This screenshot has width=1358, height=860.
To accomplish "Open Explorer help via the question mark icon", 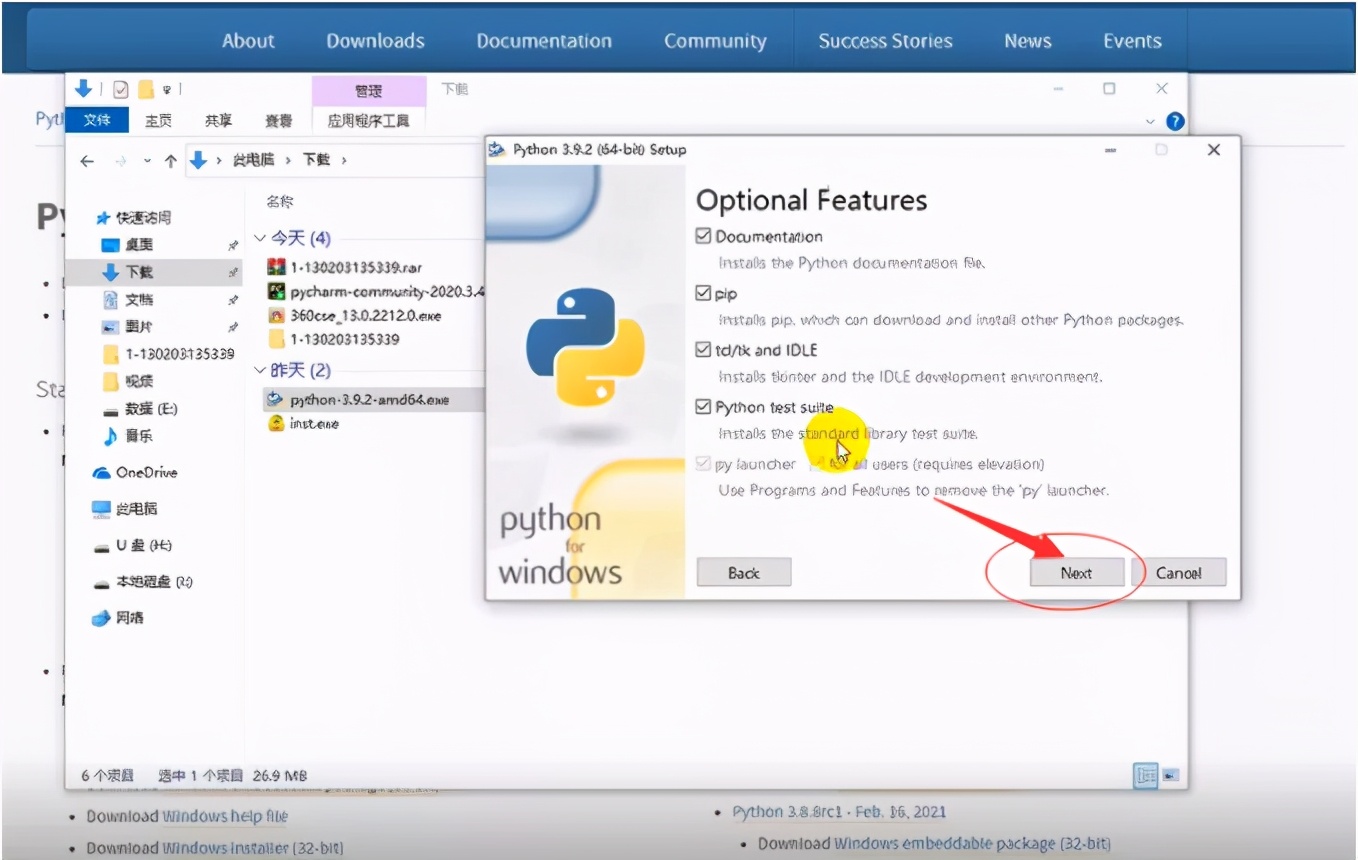I will [x=1175, y=121].
